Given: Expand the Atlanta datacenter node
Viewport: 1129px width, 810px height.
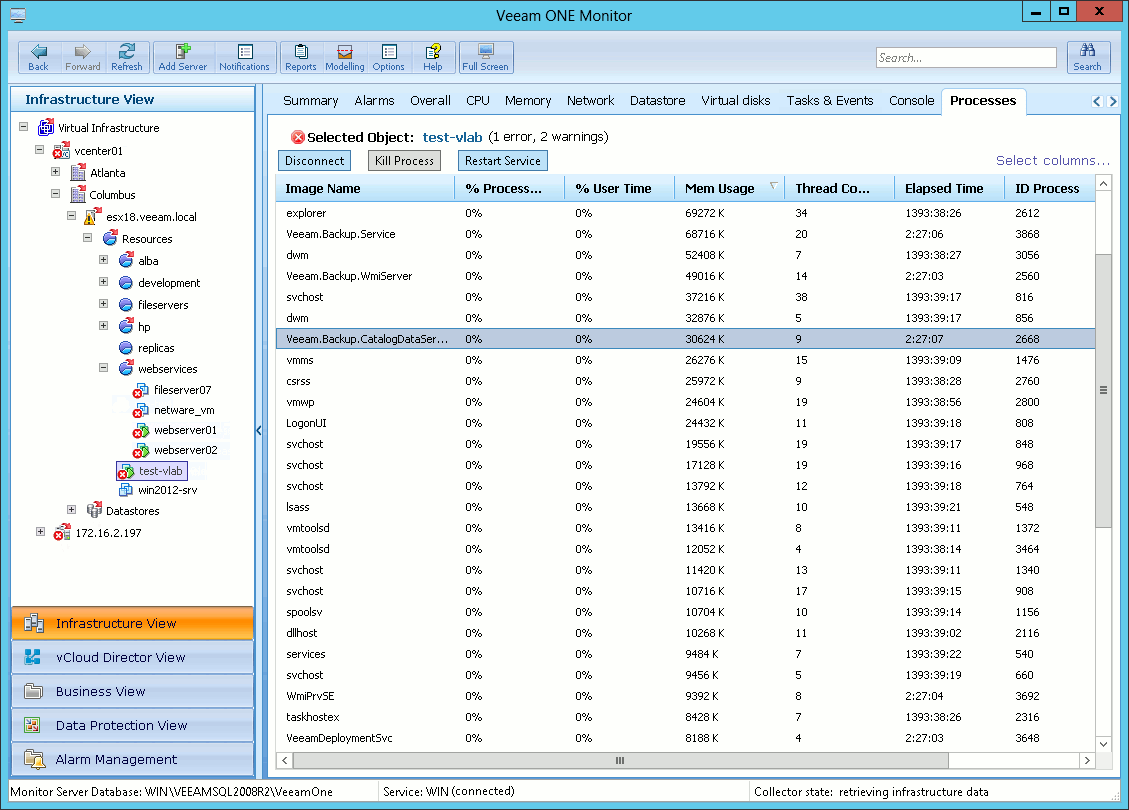Looking at the screenshot, I should (55, 171).
